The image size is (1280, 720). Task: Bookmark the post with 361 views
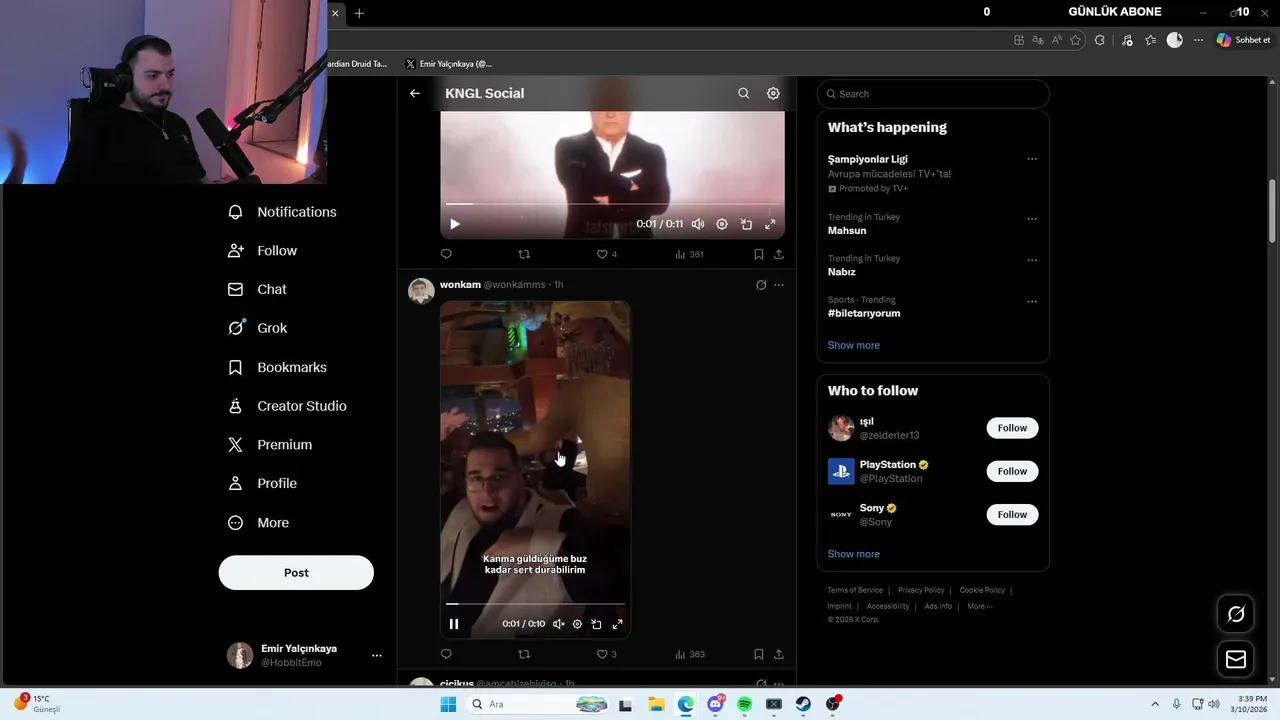click(758, 254)
